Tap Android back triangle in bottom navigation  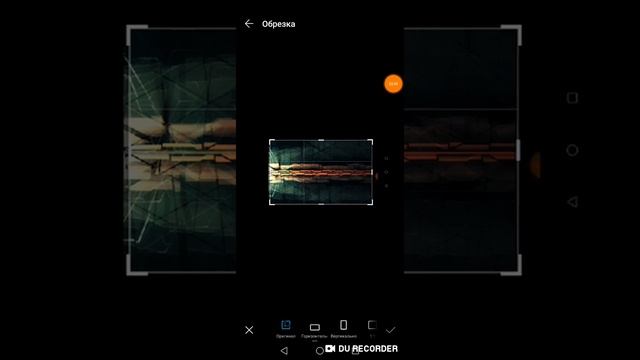tap(284, 351)
